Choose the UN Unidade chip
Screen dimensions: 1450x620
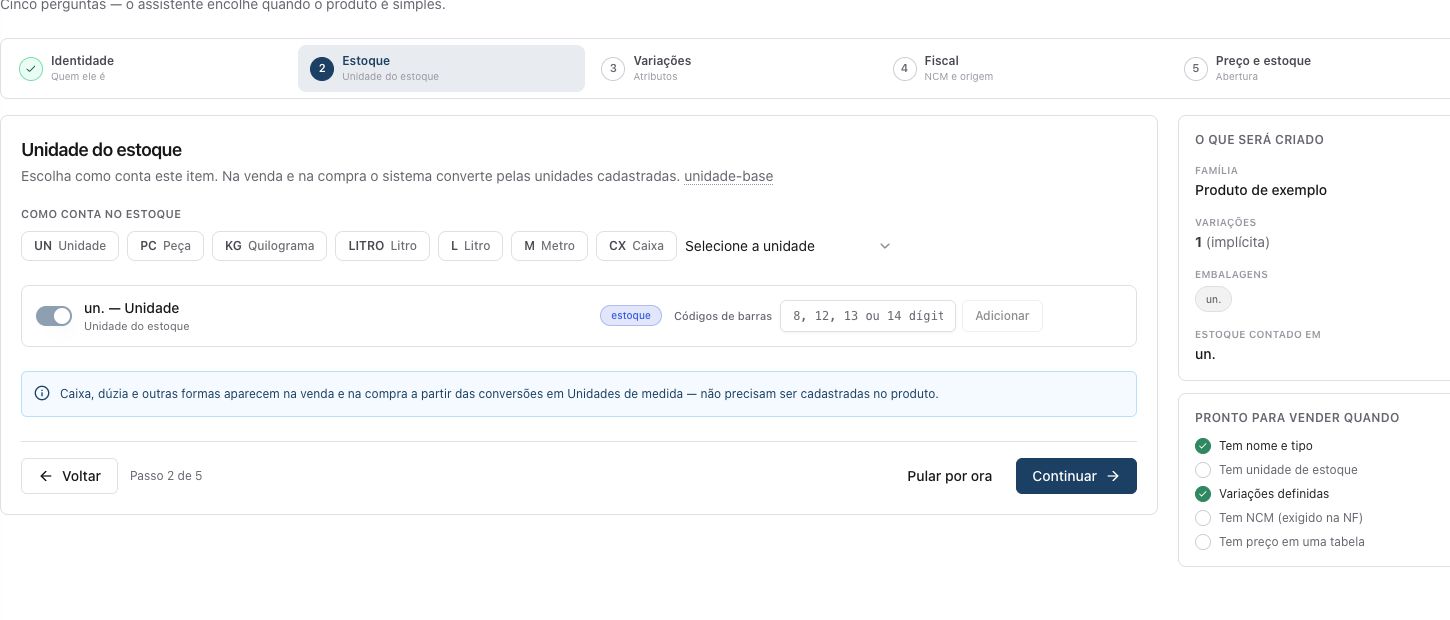pos(70,246)
